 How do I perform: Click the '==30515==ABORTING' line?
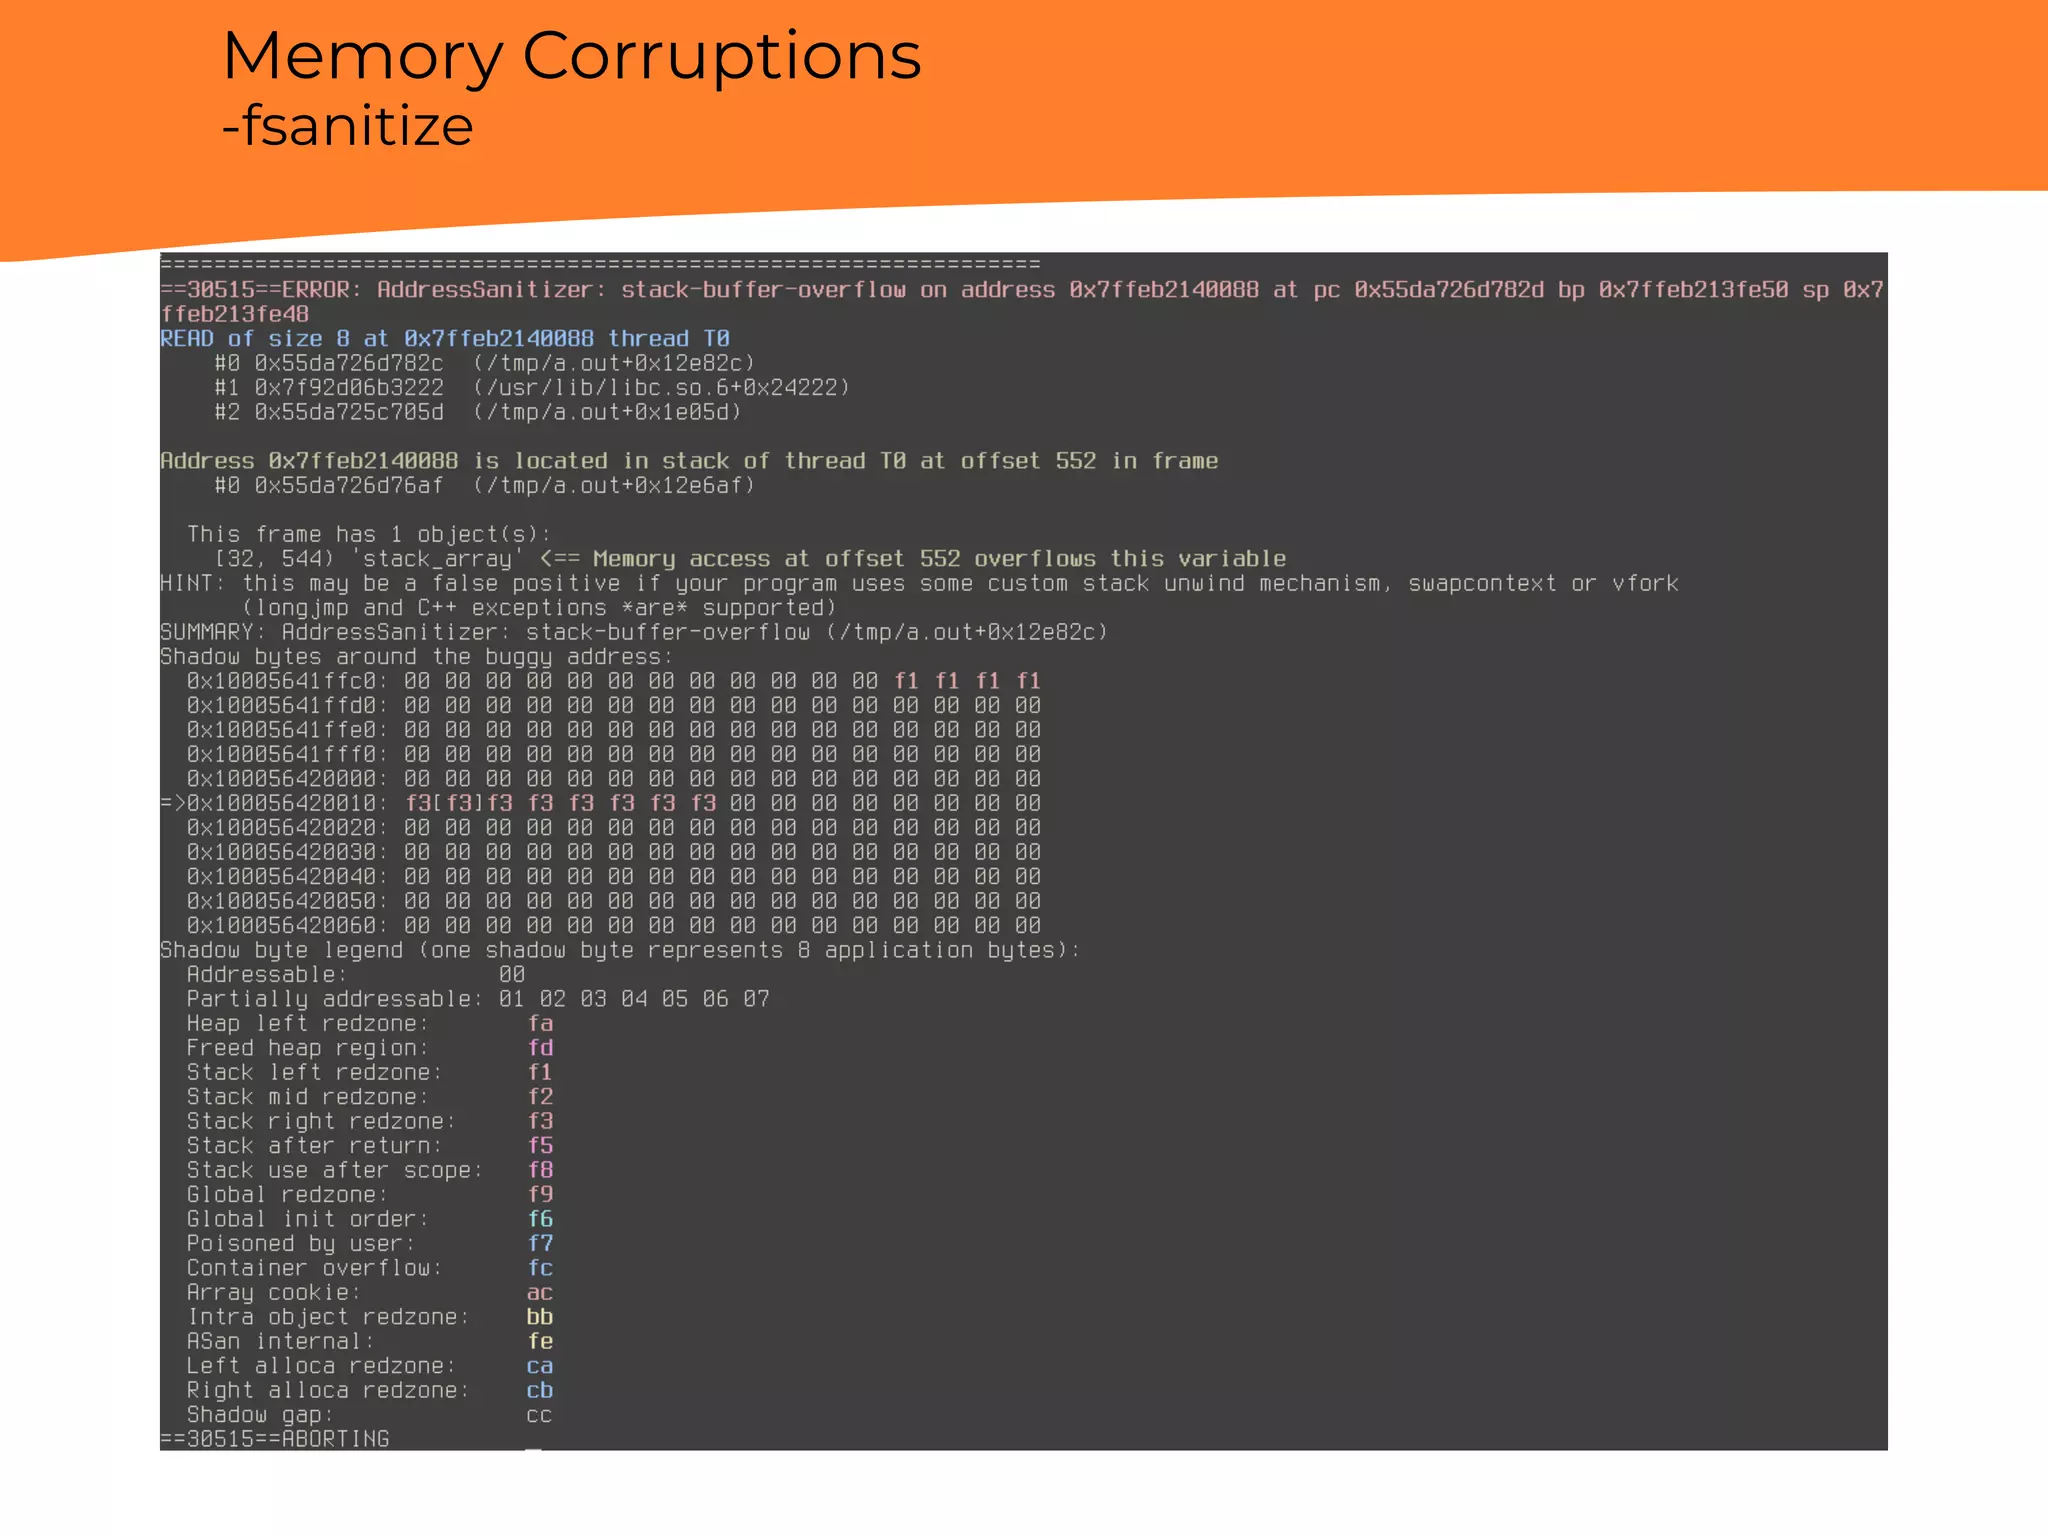pos(275,1439)
